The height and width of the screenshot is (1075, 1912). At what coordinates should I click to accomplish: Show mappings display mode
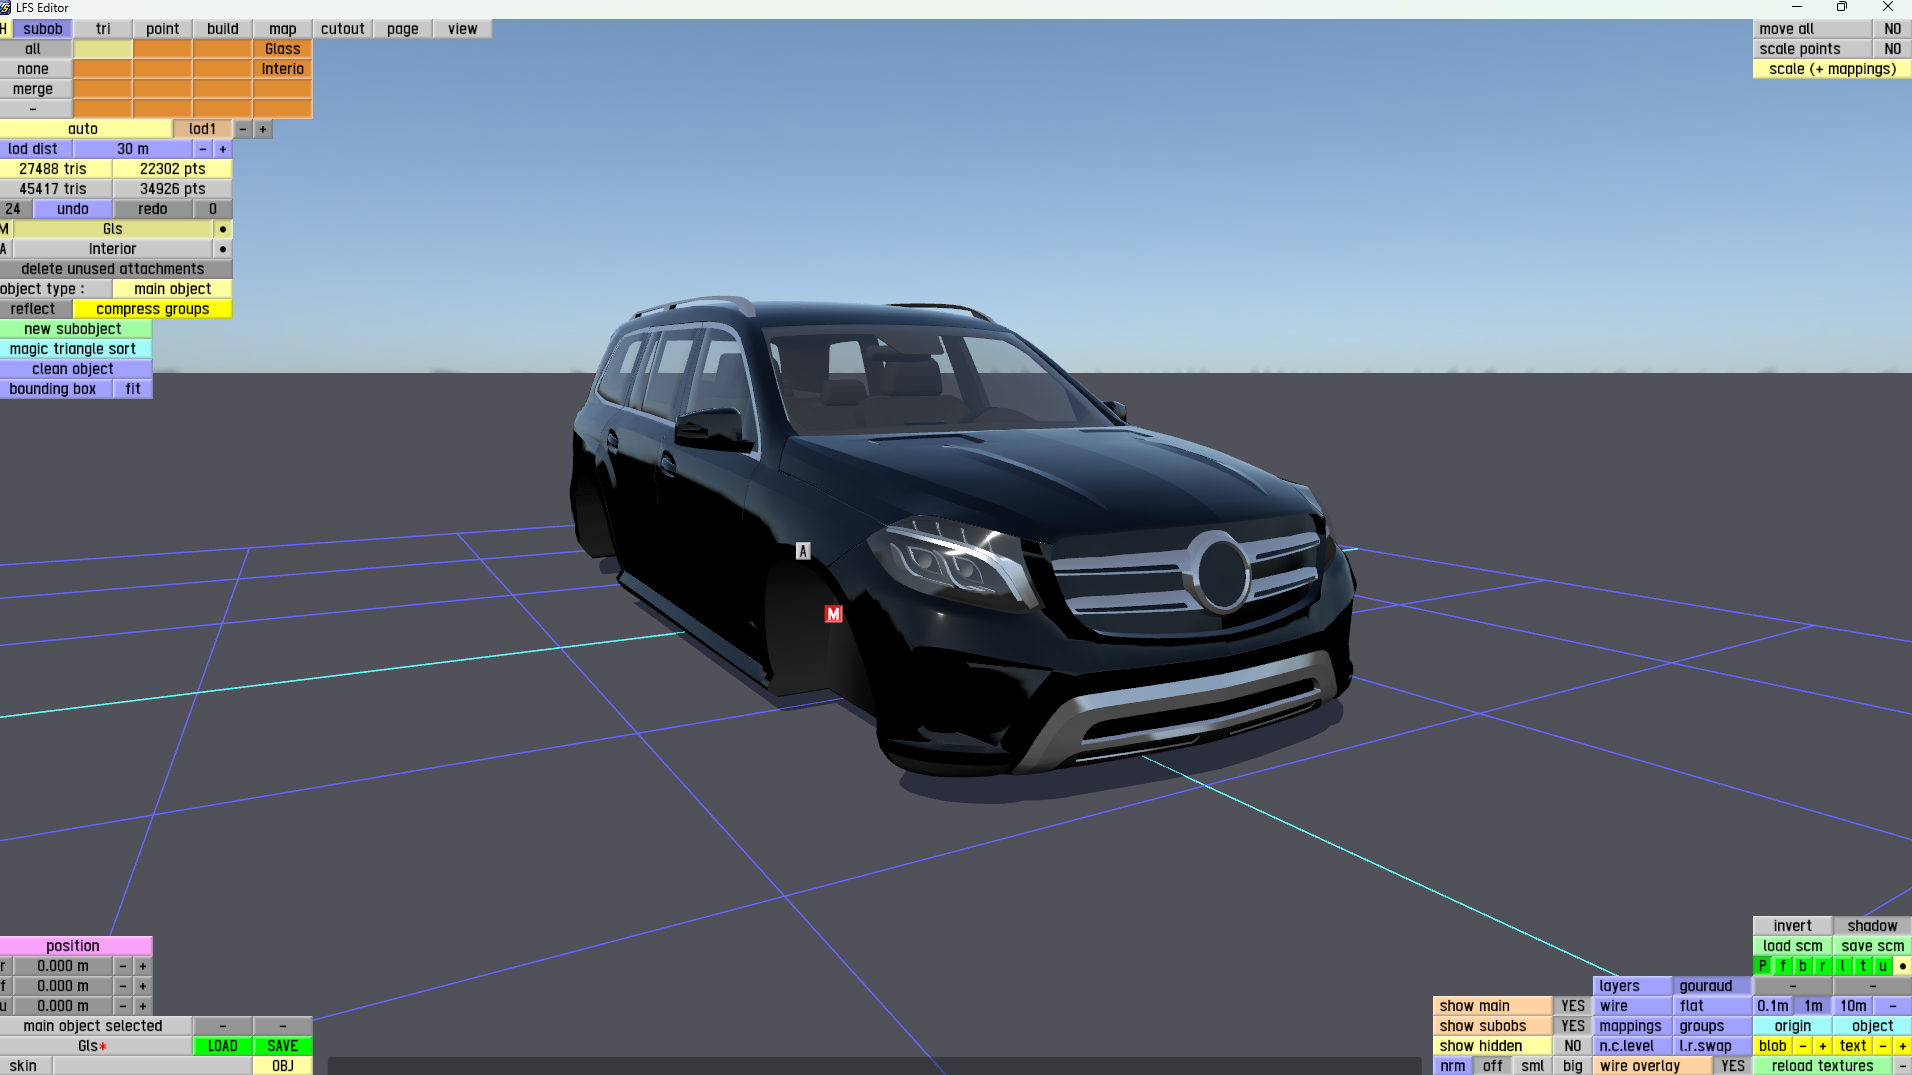pos(1633,1026)
